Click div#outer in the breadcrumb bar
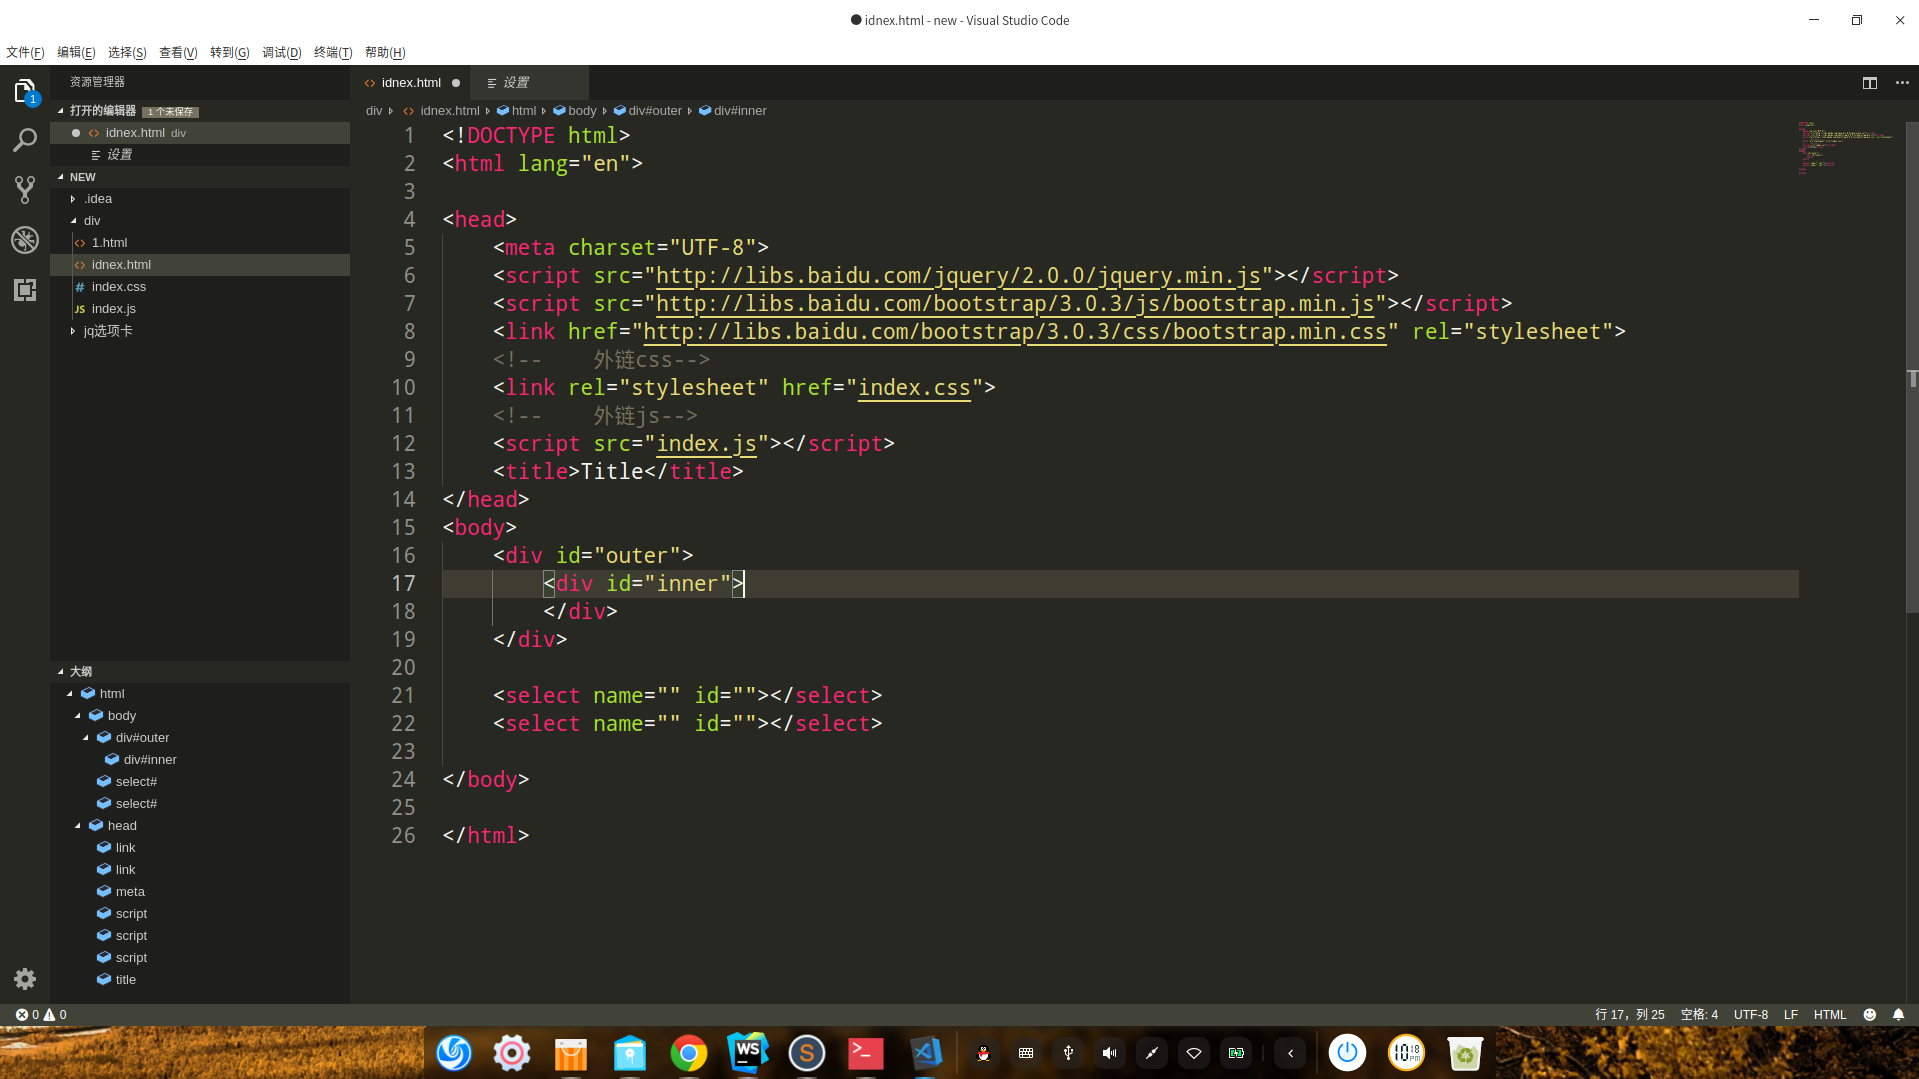The height and width of the screenshot is (1079, 1919). pyautogui.click(x=655, y=110)
